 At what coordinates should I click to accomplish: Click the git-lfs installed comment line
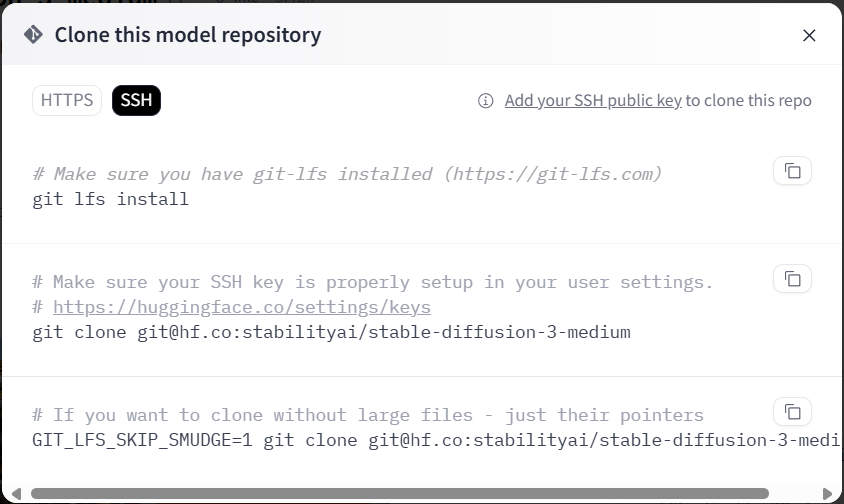(347, 174)
